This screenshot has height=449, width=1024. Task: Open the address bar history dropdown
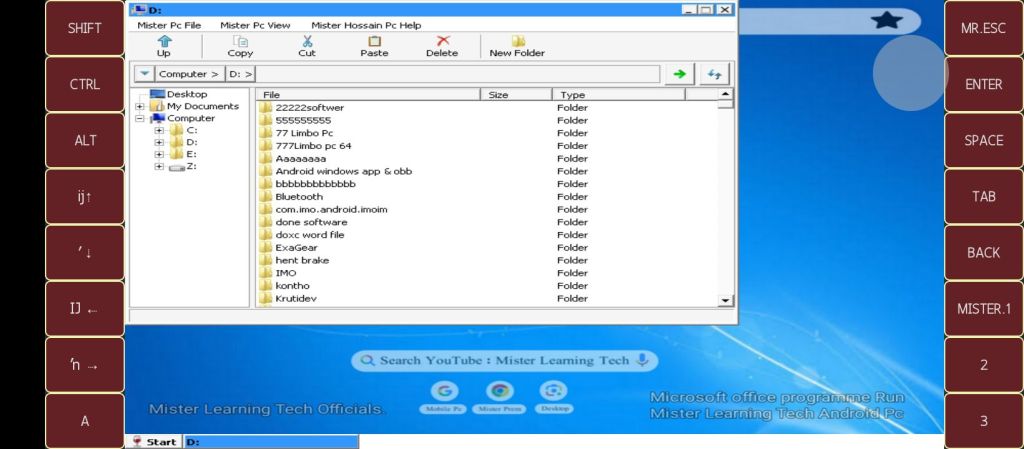144,74
